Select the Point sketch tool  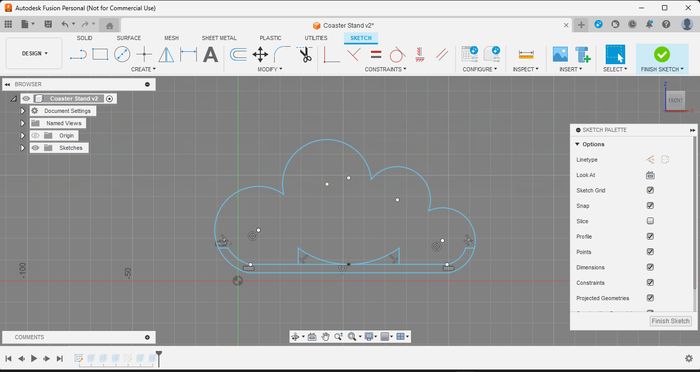pos(144,54)
